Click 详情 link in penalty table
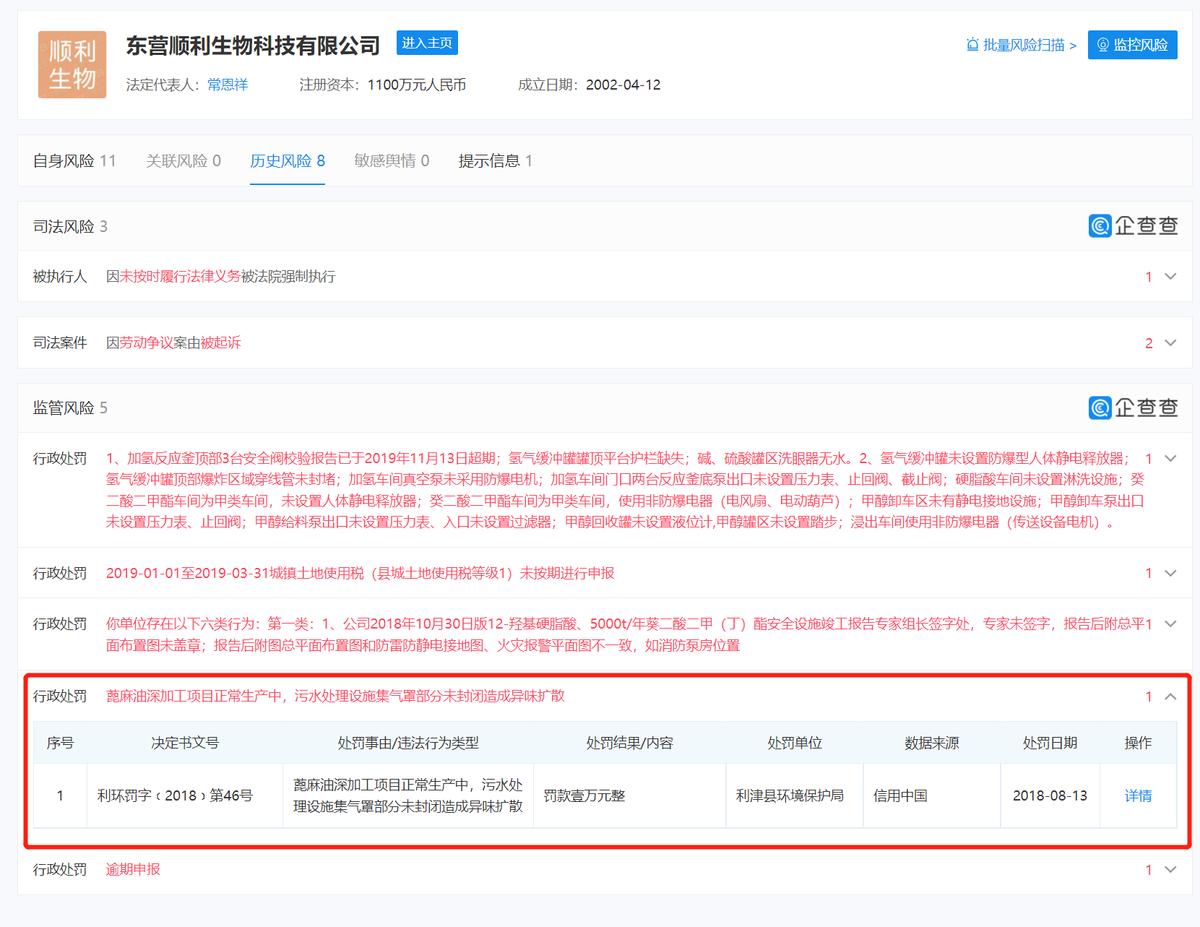1200x927 pixels. [x=1138, y=796]
